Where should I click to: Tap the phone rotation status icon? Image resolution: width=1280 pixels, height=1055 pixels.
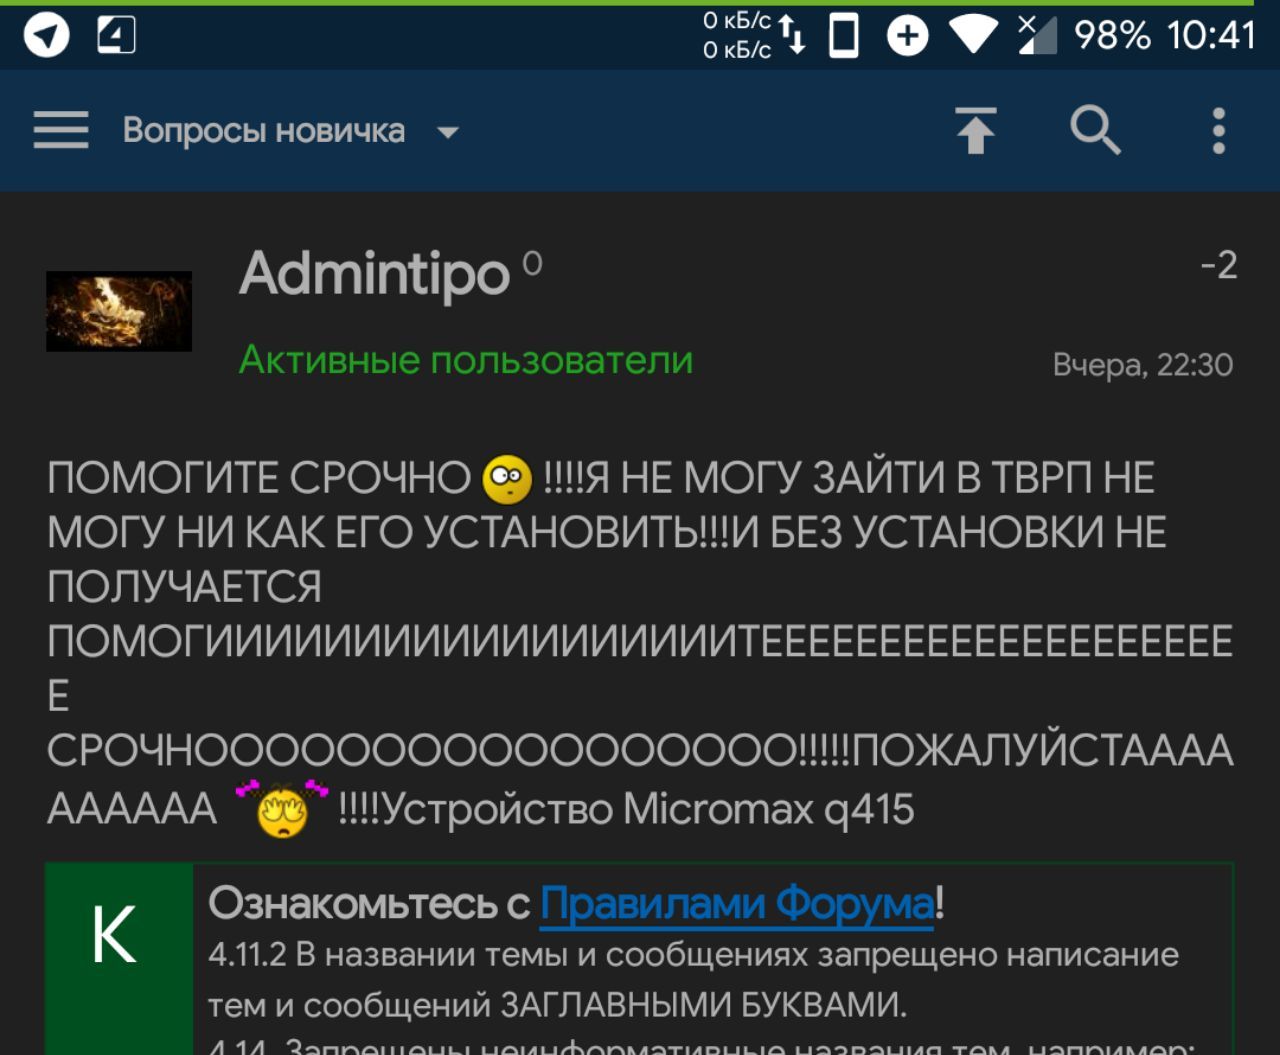[844, 37]
